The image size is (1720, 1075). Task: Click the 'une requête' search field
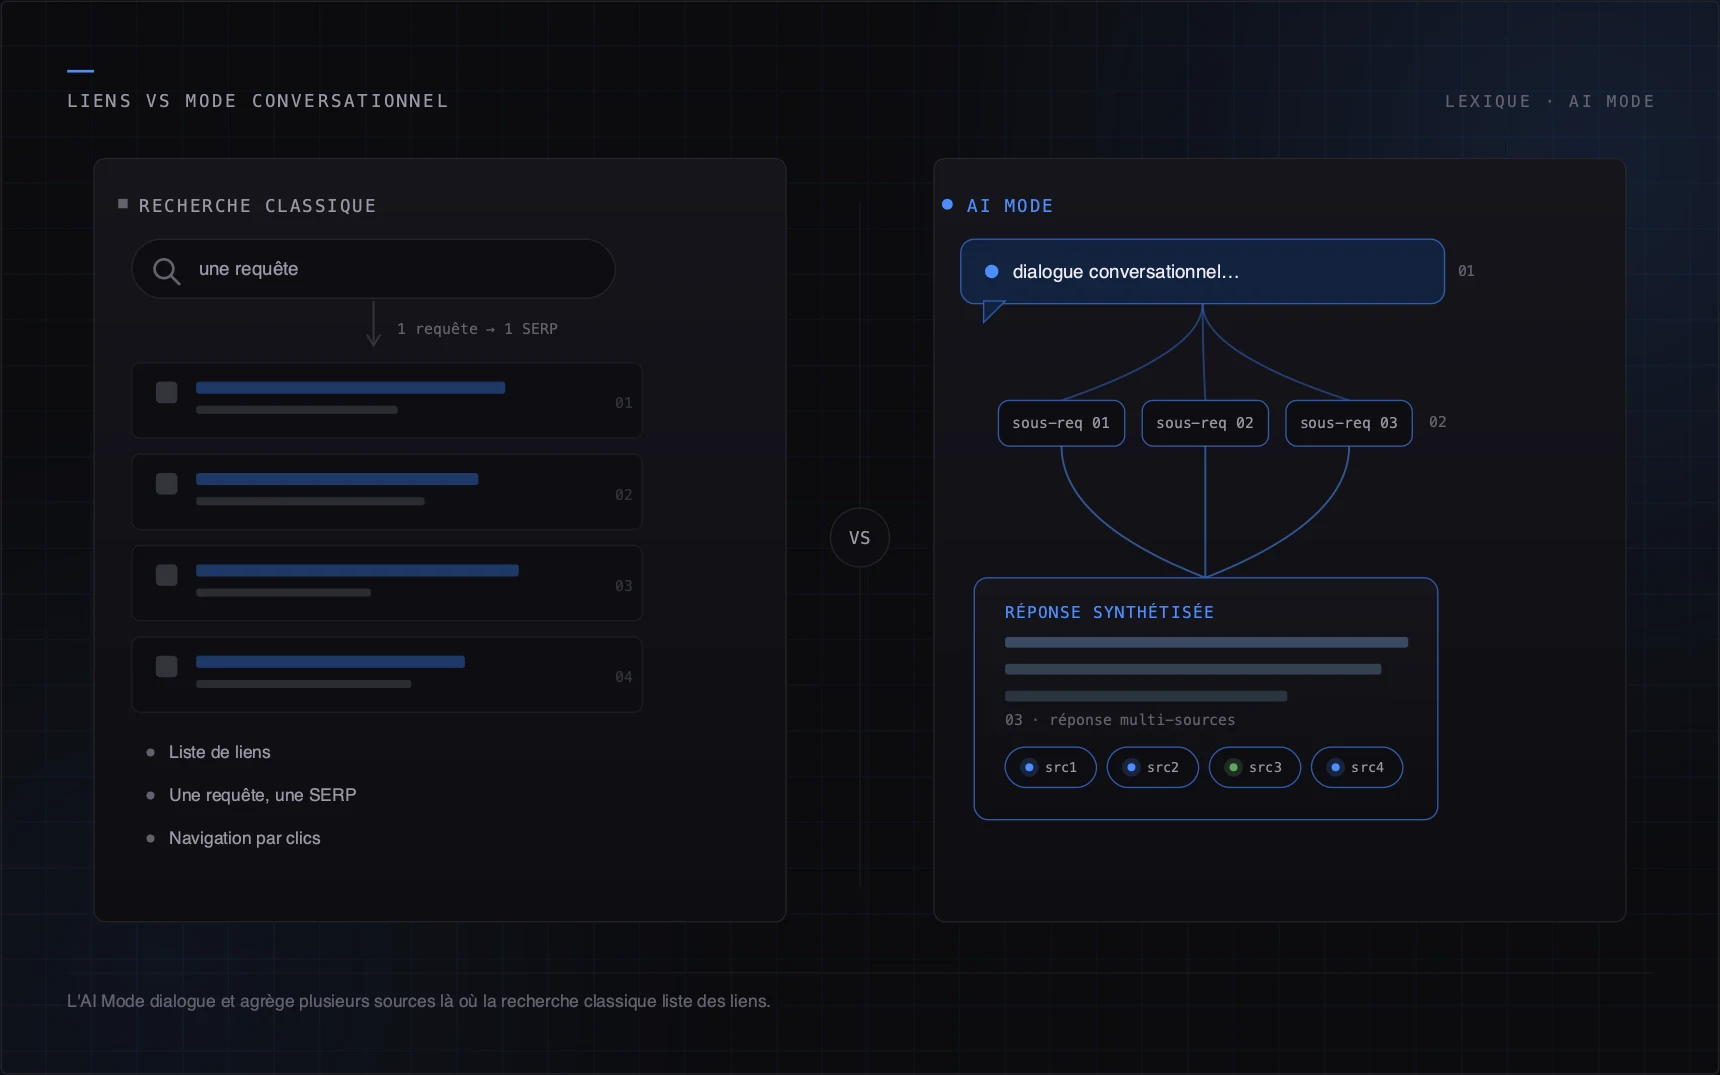(x=373, y=269)
